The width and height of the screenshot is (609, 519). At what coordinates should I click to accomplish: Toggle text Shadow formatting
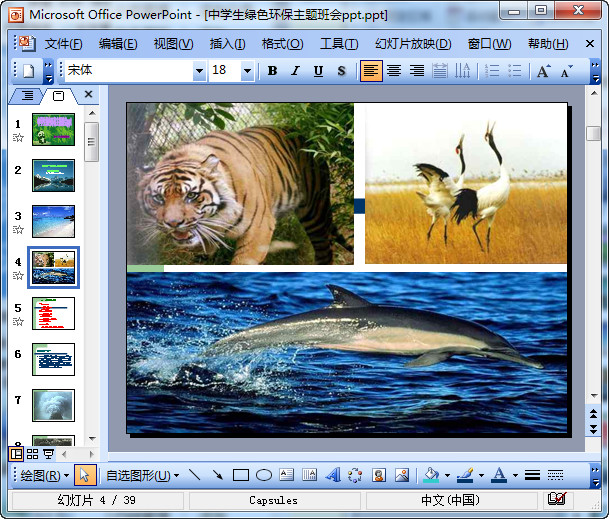341,71
